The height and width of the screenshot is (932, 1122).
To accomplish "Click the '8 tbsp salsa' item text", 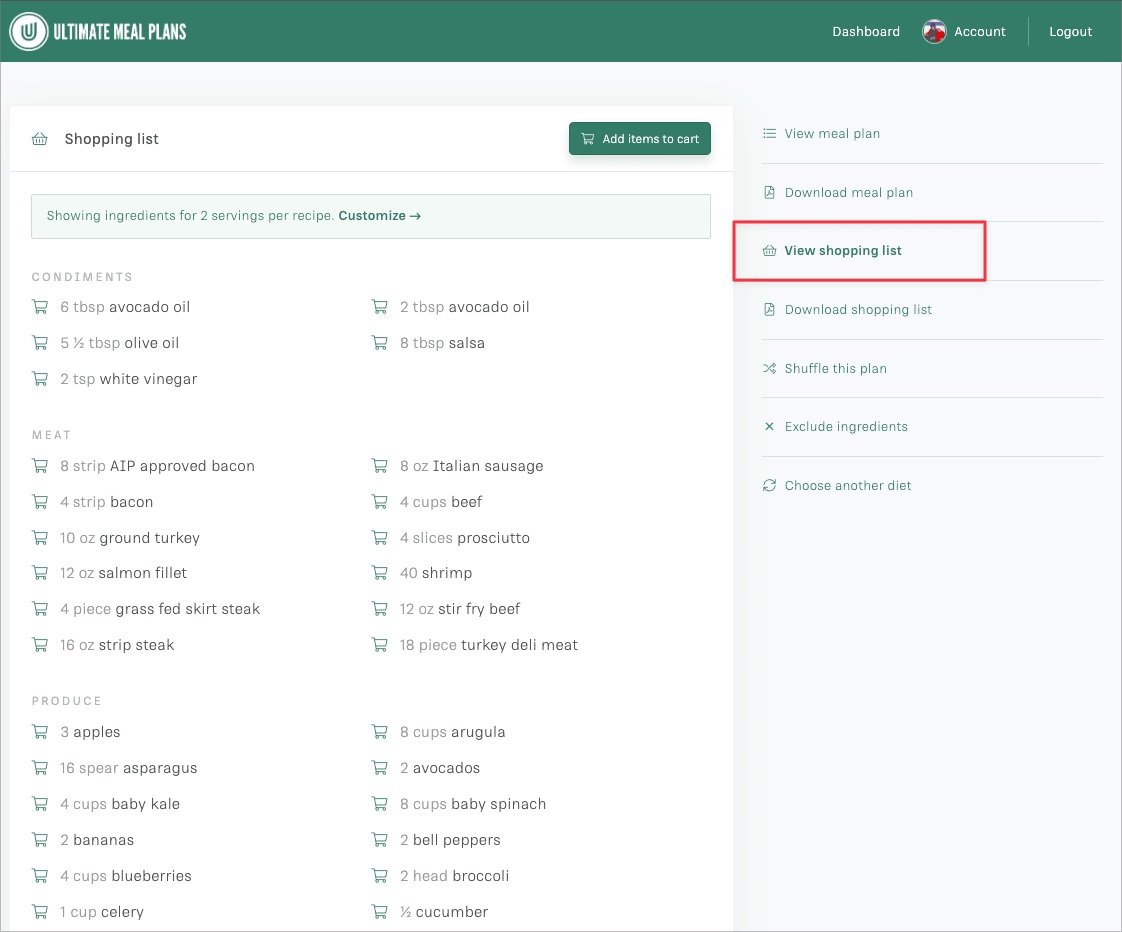I will point(442,343).
